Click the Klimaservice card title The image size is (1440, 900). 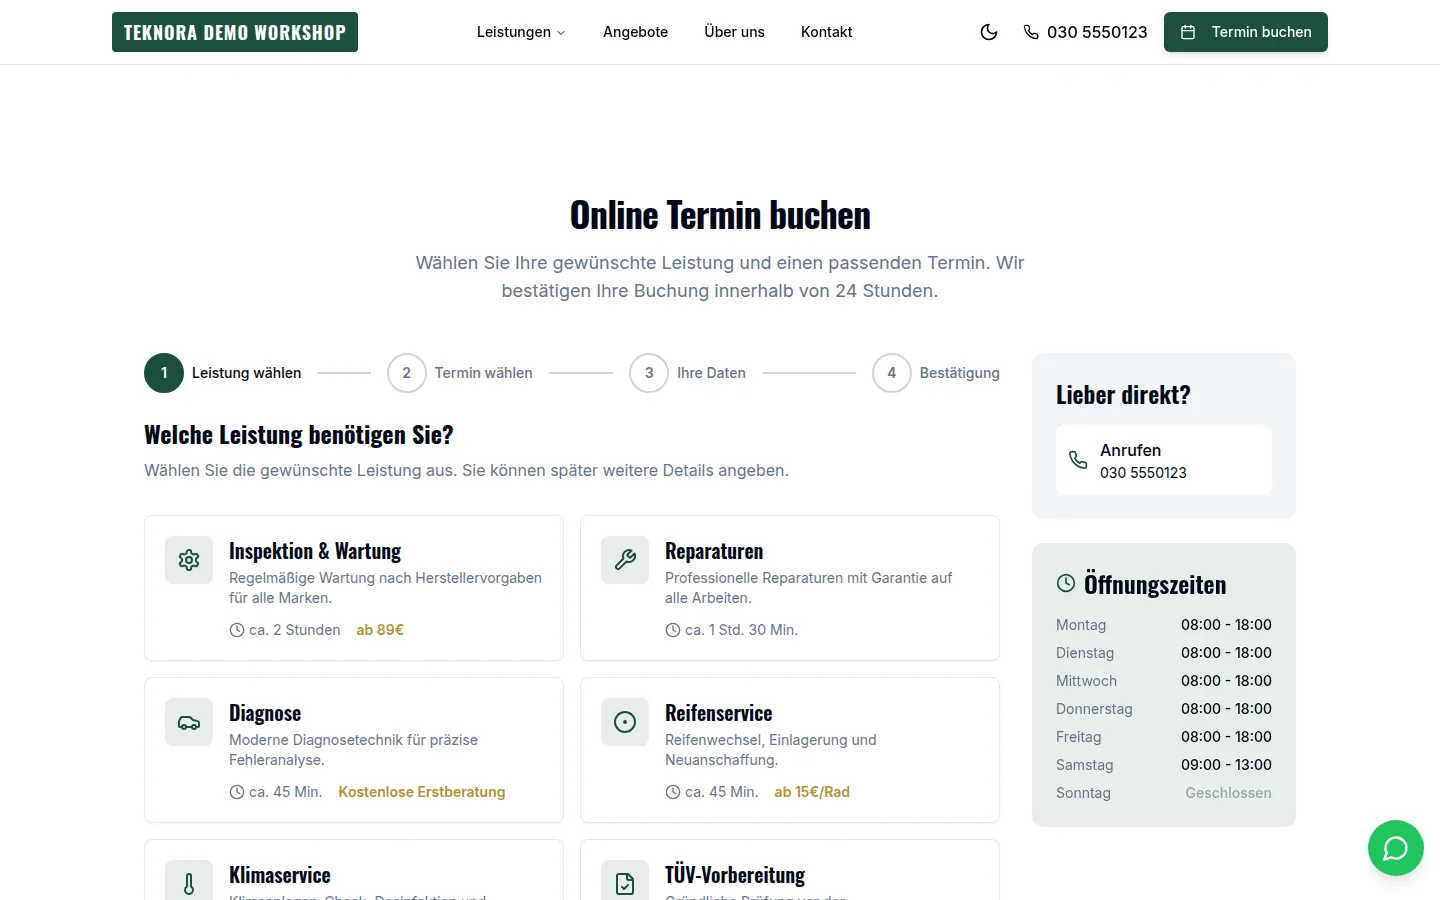coord(280,875)
